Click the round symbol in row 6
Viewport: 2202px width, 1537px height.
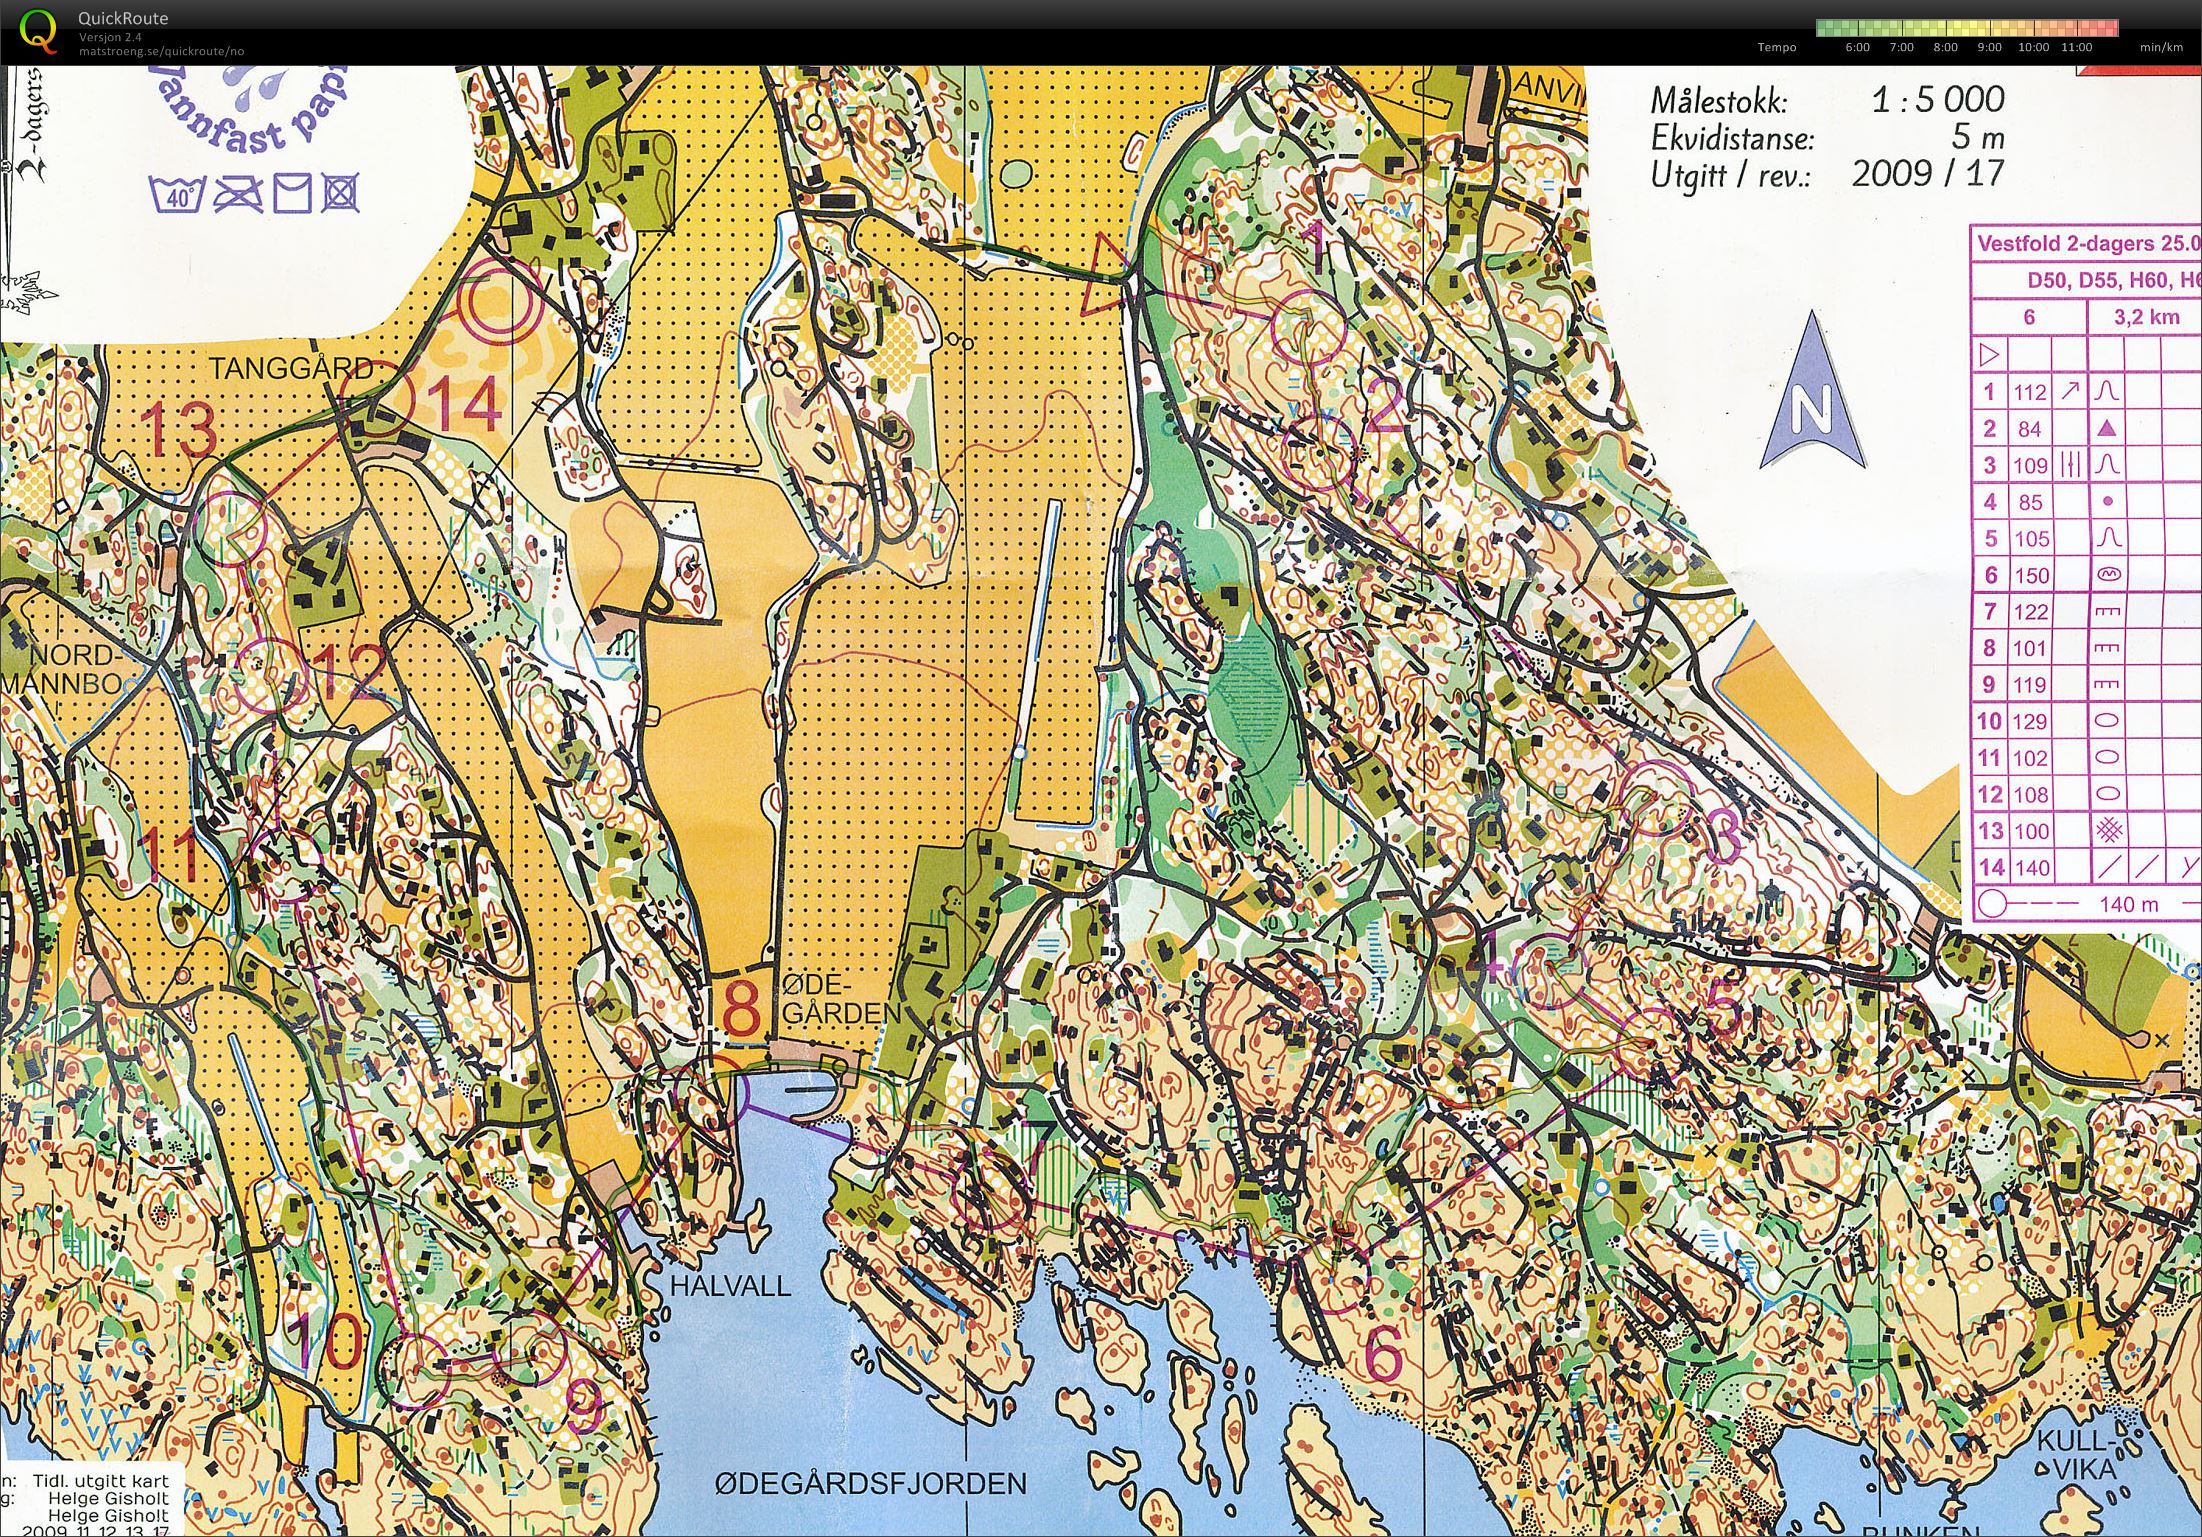click(x=2107, y=574)
